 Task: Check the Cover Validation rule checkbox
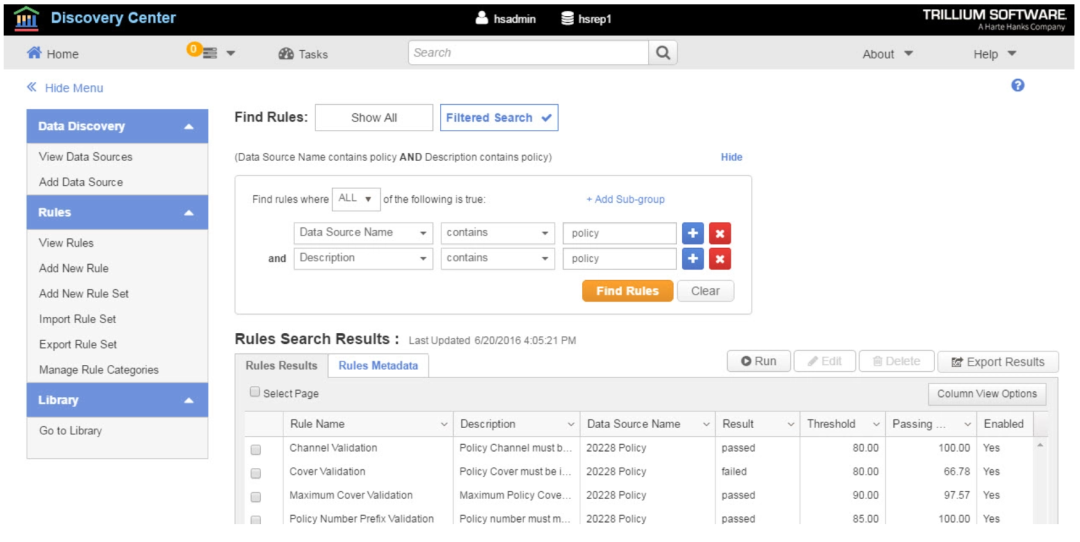(256, 473)
